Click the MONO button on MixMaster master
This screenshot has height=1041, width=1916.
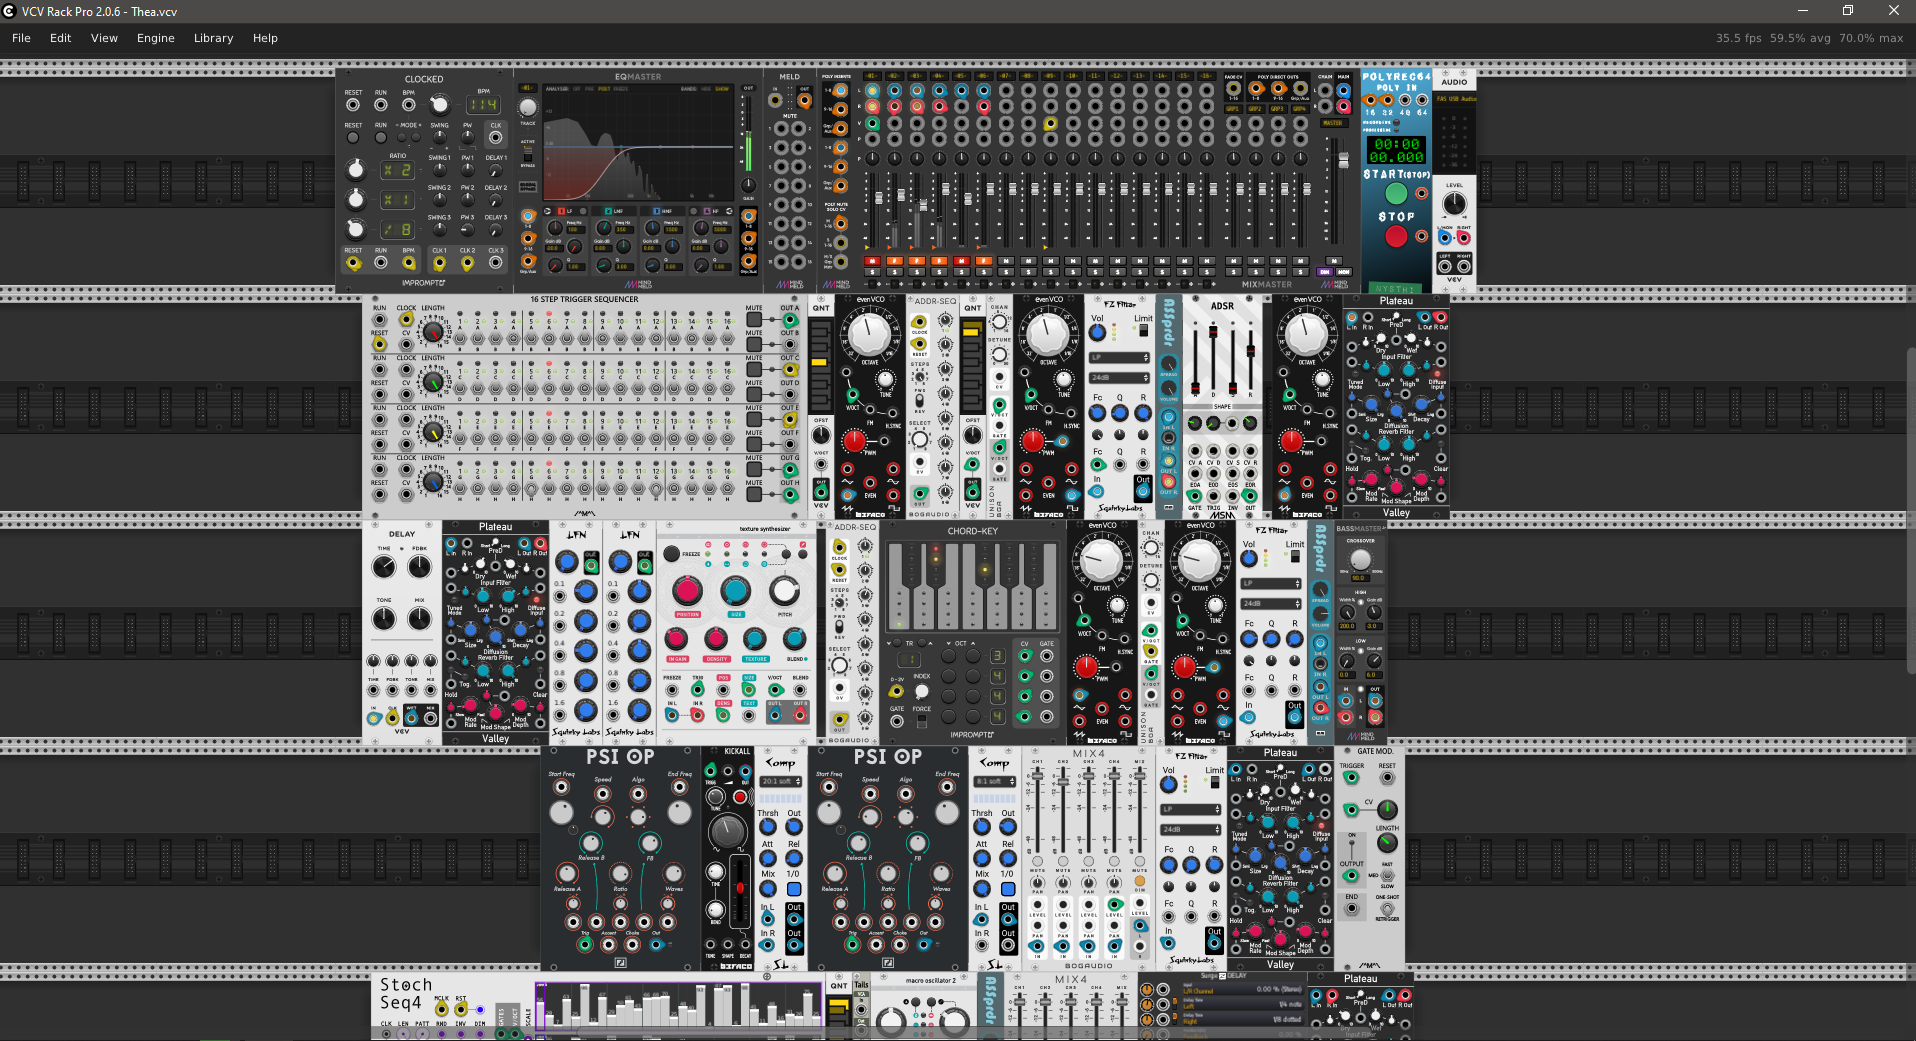click(x=1344, y=272)
